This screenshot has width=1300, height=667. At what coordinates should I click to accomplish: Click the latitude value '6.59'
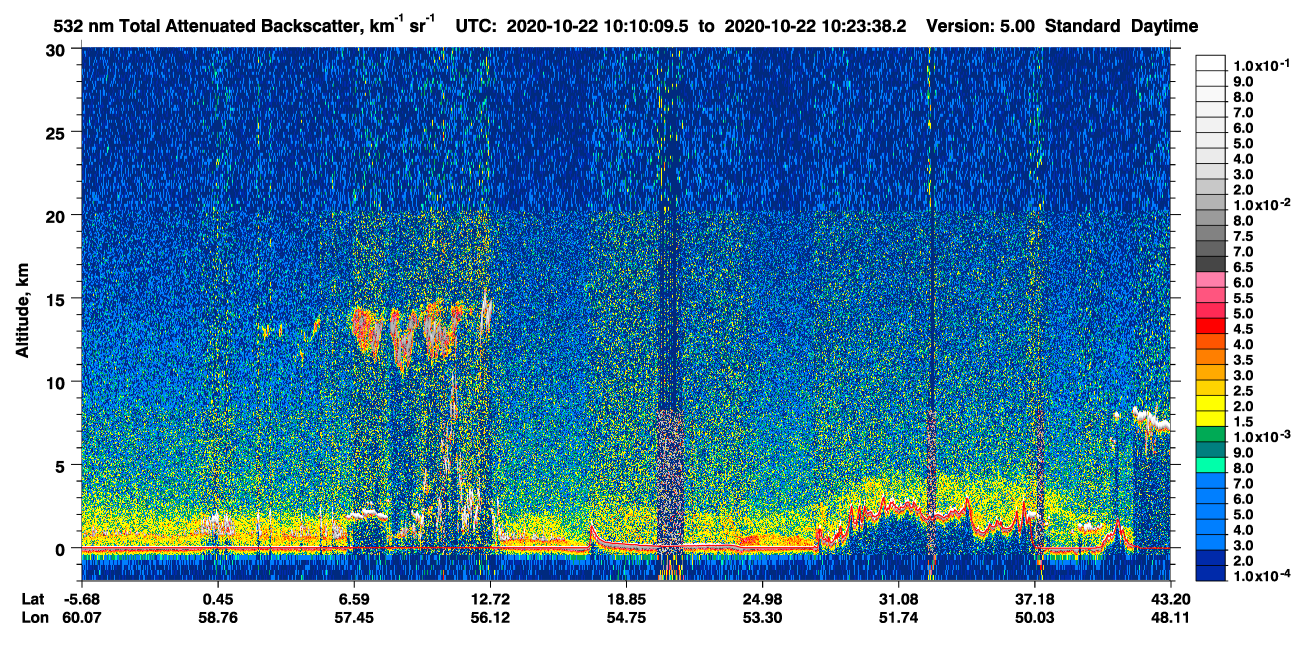coord(354,599)
